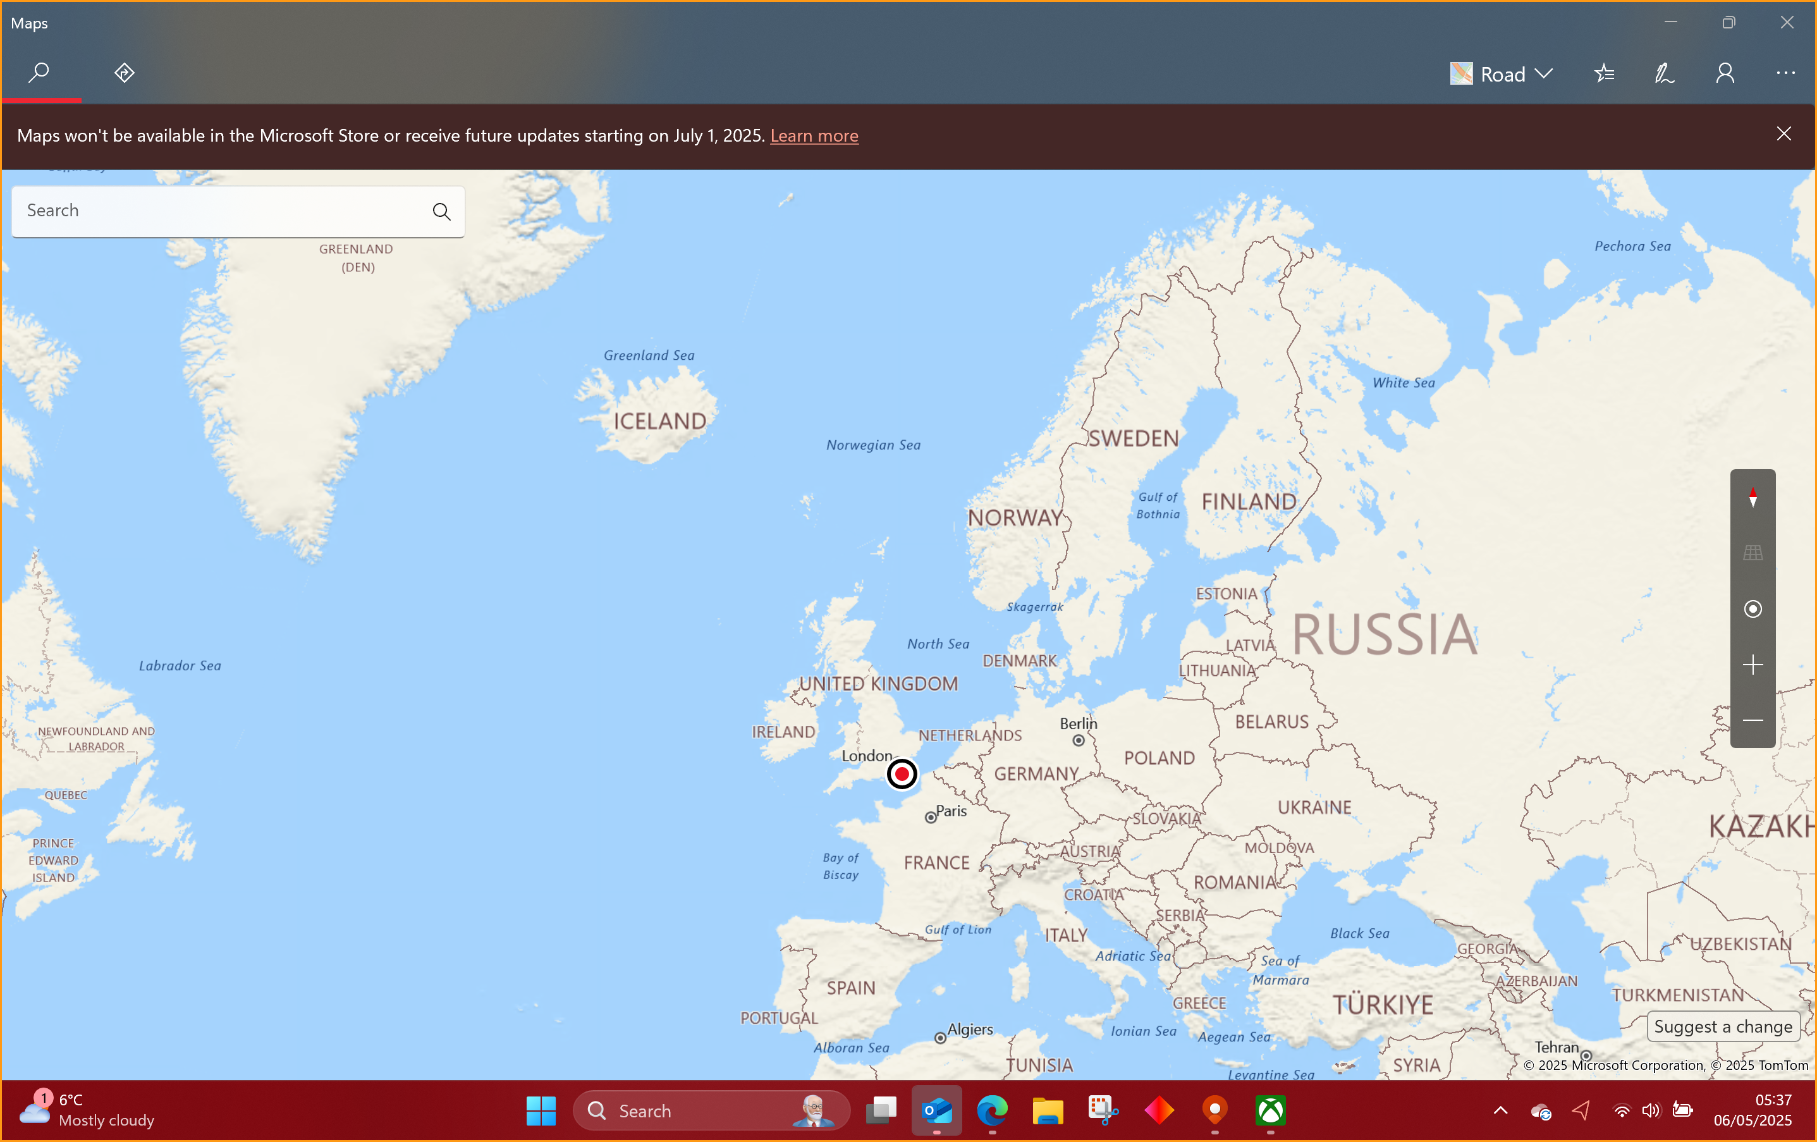Click the UKRAINE country label

coord(1314,807)
